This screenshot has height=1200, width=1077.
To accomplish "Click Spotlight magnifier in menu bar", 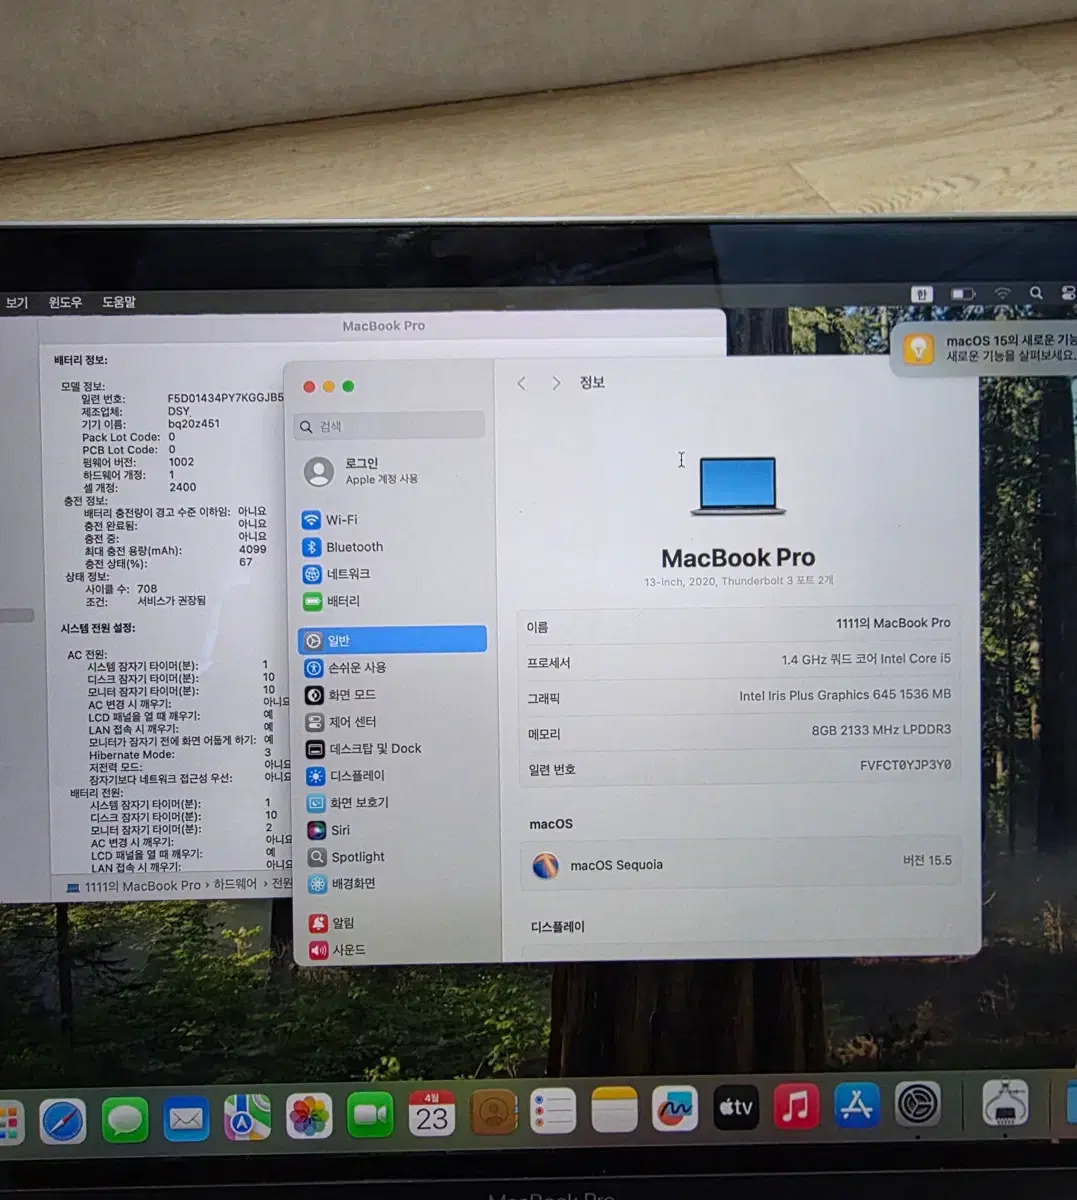I will coord(1036,293).
